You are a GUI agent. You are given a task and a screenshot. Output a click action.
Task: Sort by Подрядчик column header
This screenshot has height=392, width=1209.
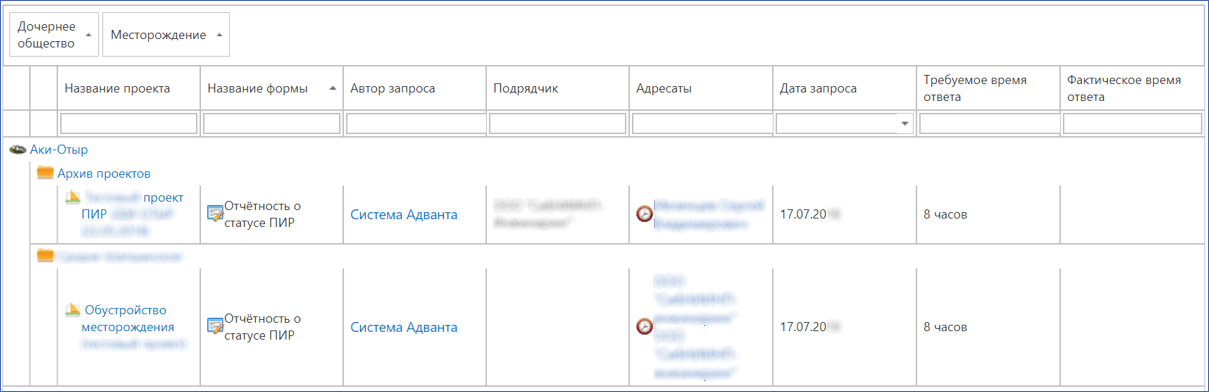558,89
